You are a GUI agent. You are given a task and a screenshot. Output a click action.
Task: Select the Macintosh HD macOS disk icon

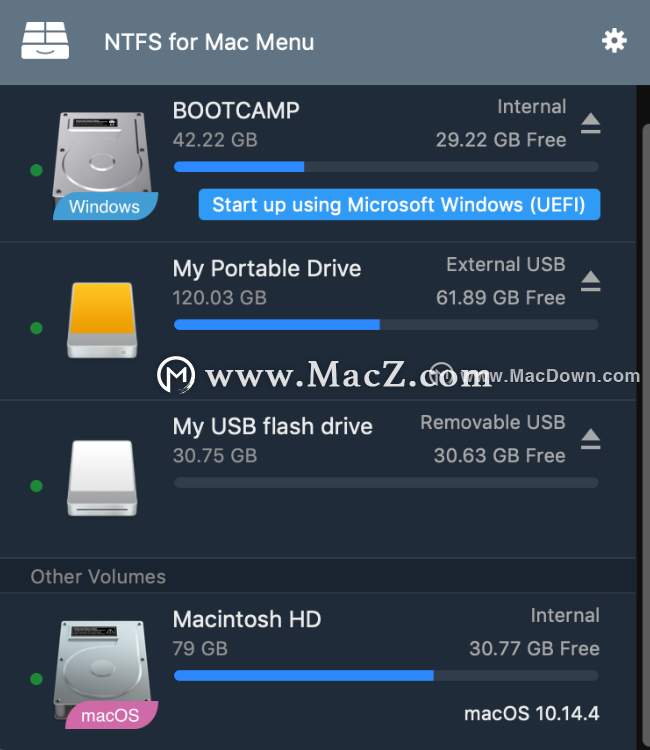(104, 674)
